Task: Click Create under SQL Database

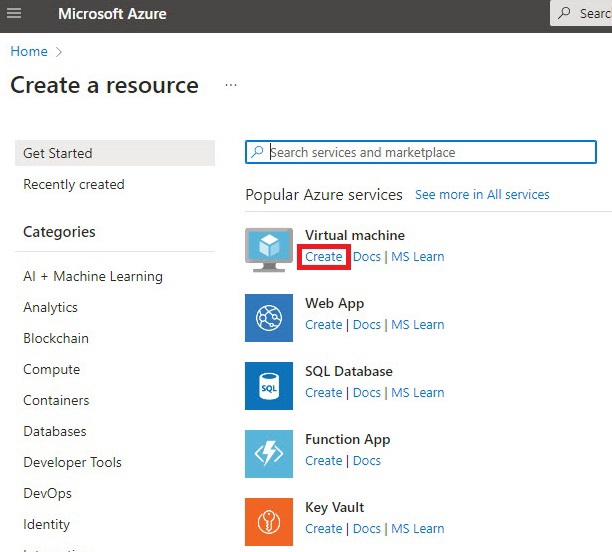Action: tap(324, 392)
